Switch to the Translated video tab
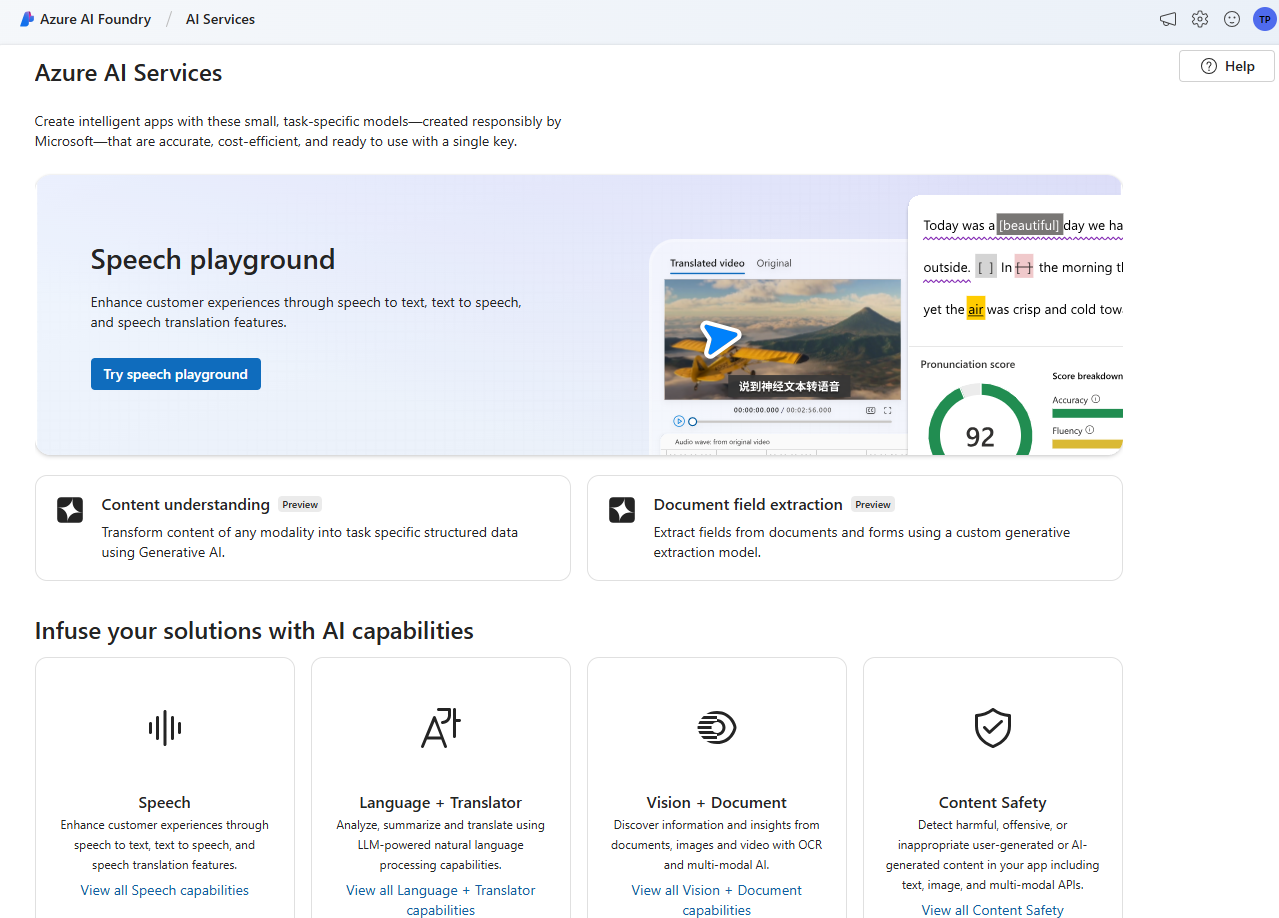The height and width of the screenshot is (918, 1279). [707, 264]
